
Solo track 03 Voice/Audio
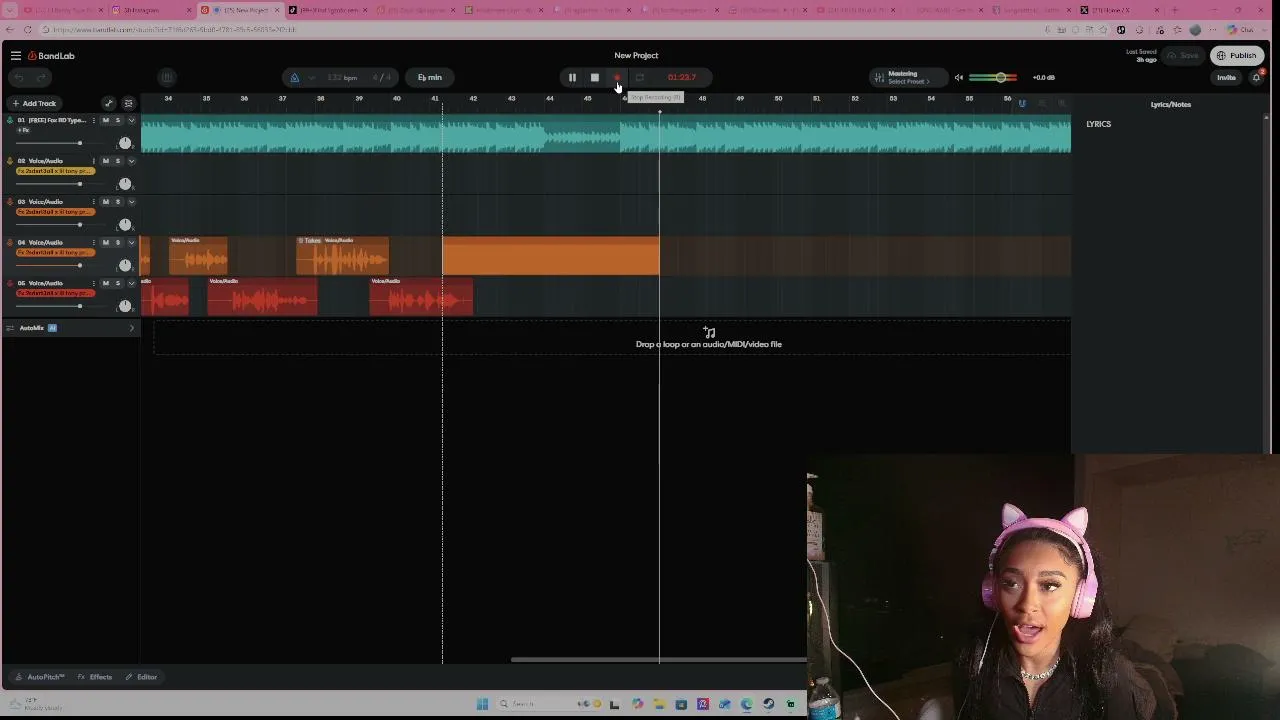click(x=117, y=202)
